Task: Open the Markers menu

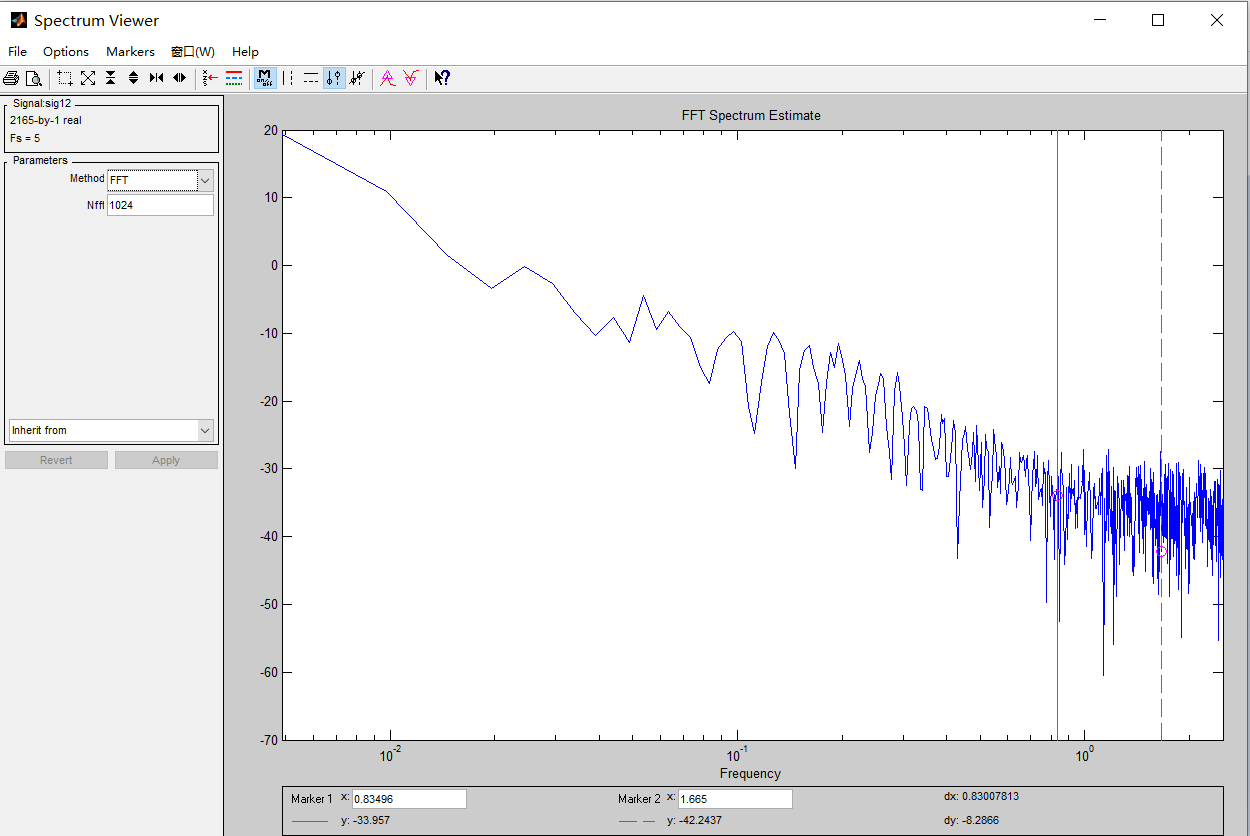Action: [130, 51]
